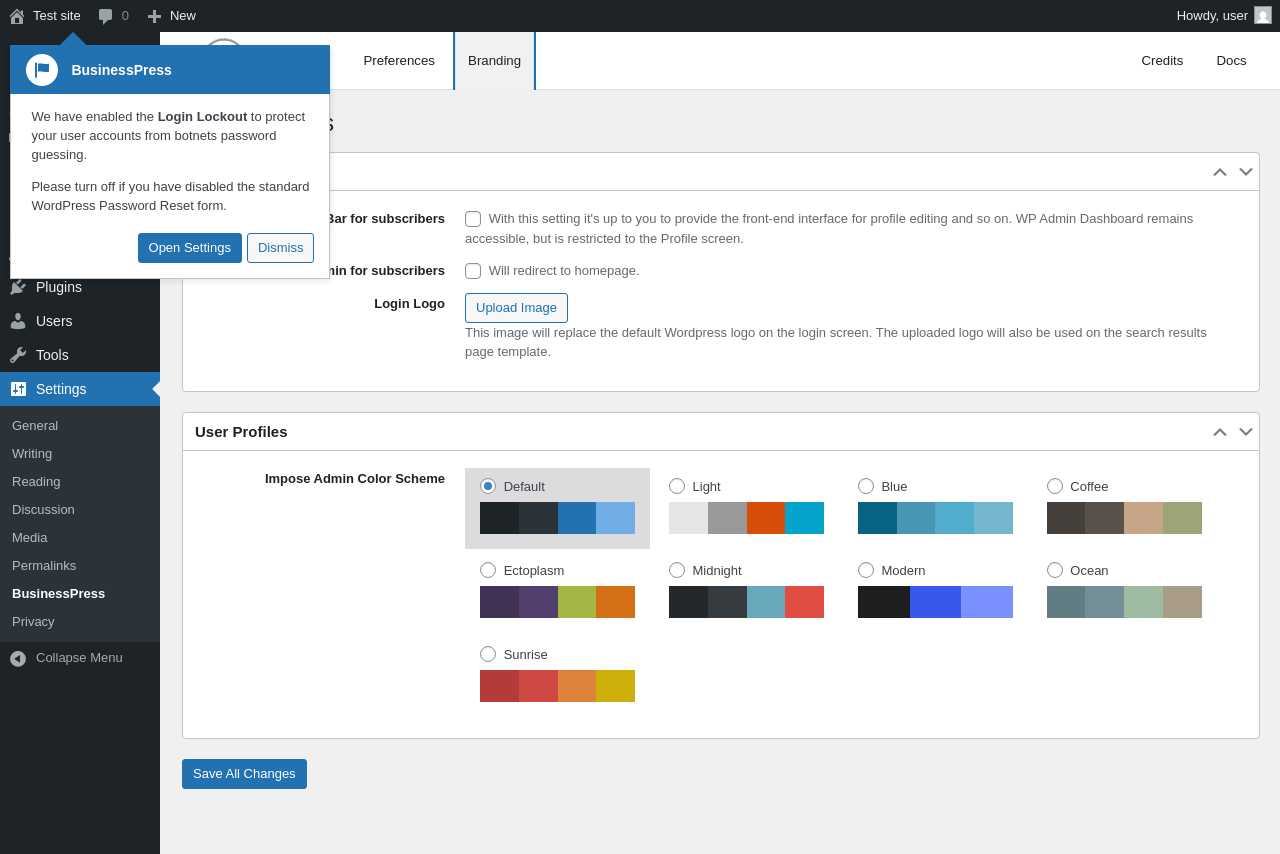Image resolution: width=1280 pixels, height=854 pixels.
Task: Enable the Admin Bar for subscribers checkbox
Action: click(x=473, y=219)
